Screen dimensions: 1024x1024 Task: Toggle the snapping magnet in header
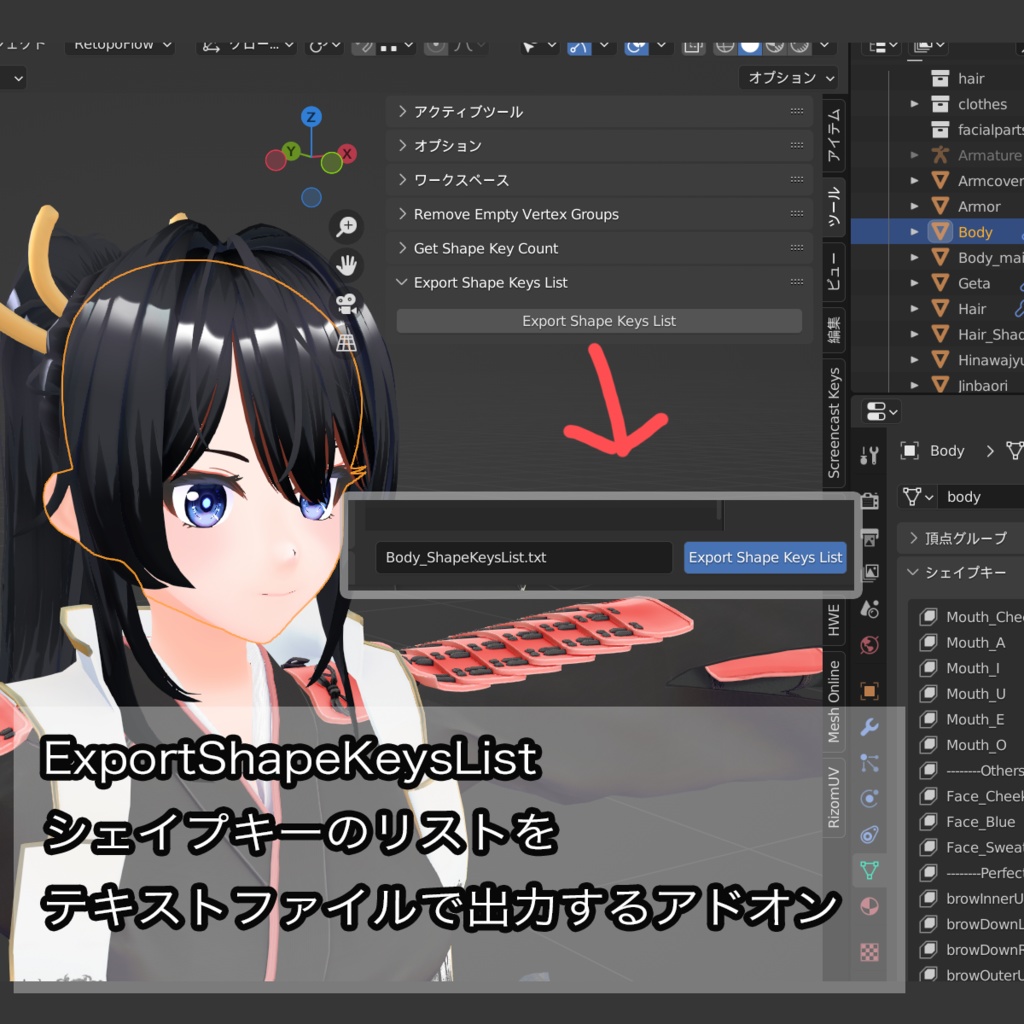click(363, 47)
